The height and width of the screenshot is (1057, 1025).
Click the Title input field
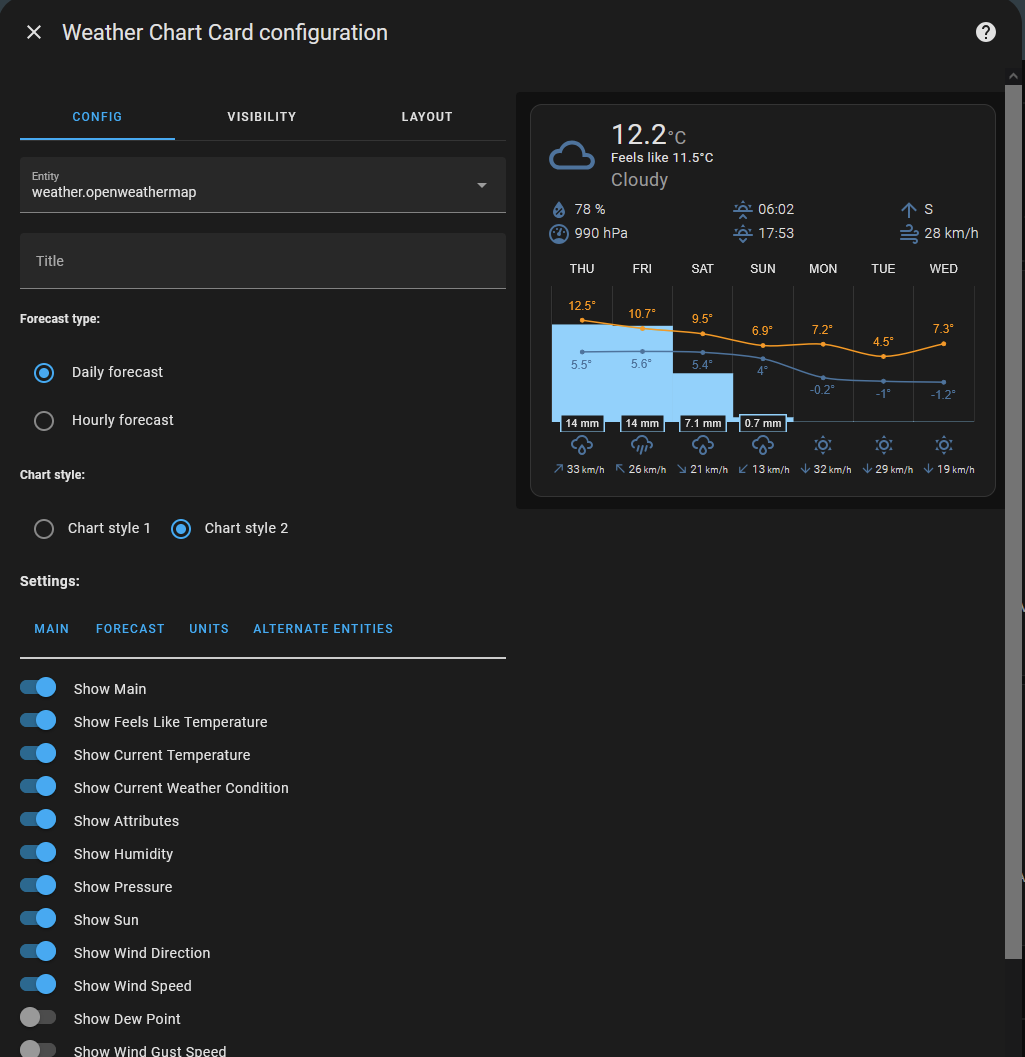coord(262,261)
